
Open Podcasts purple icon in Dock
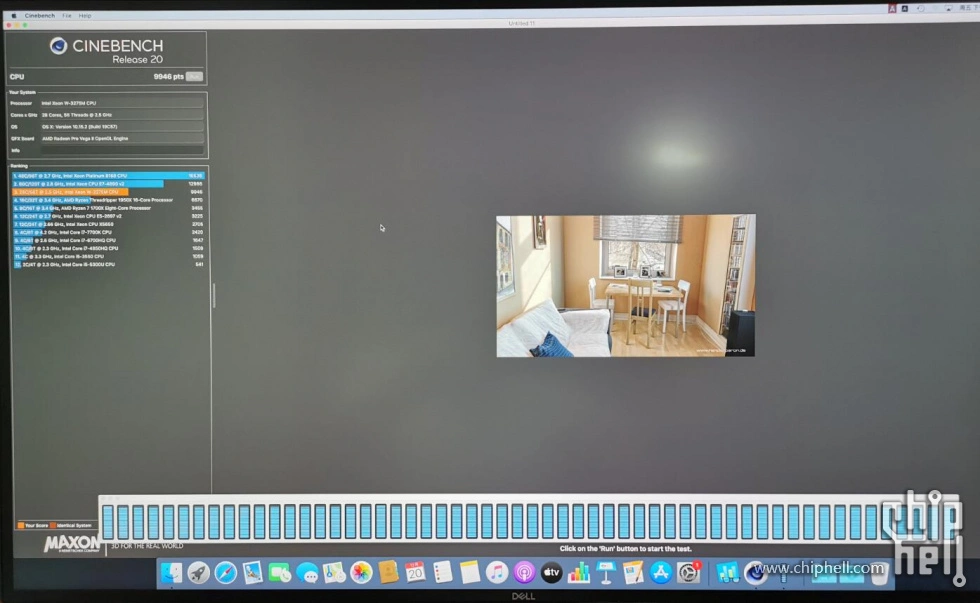coord(524,572)
